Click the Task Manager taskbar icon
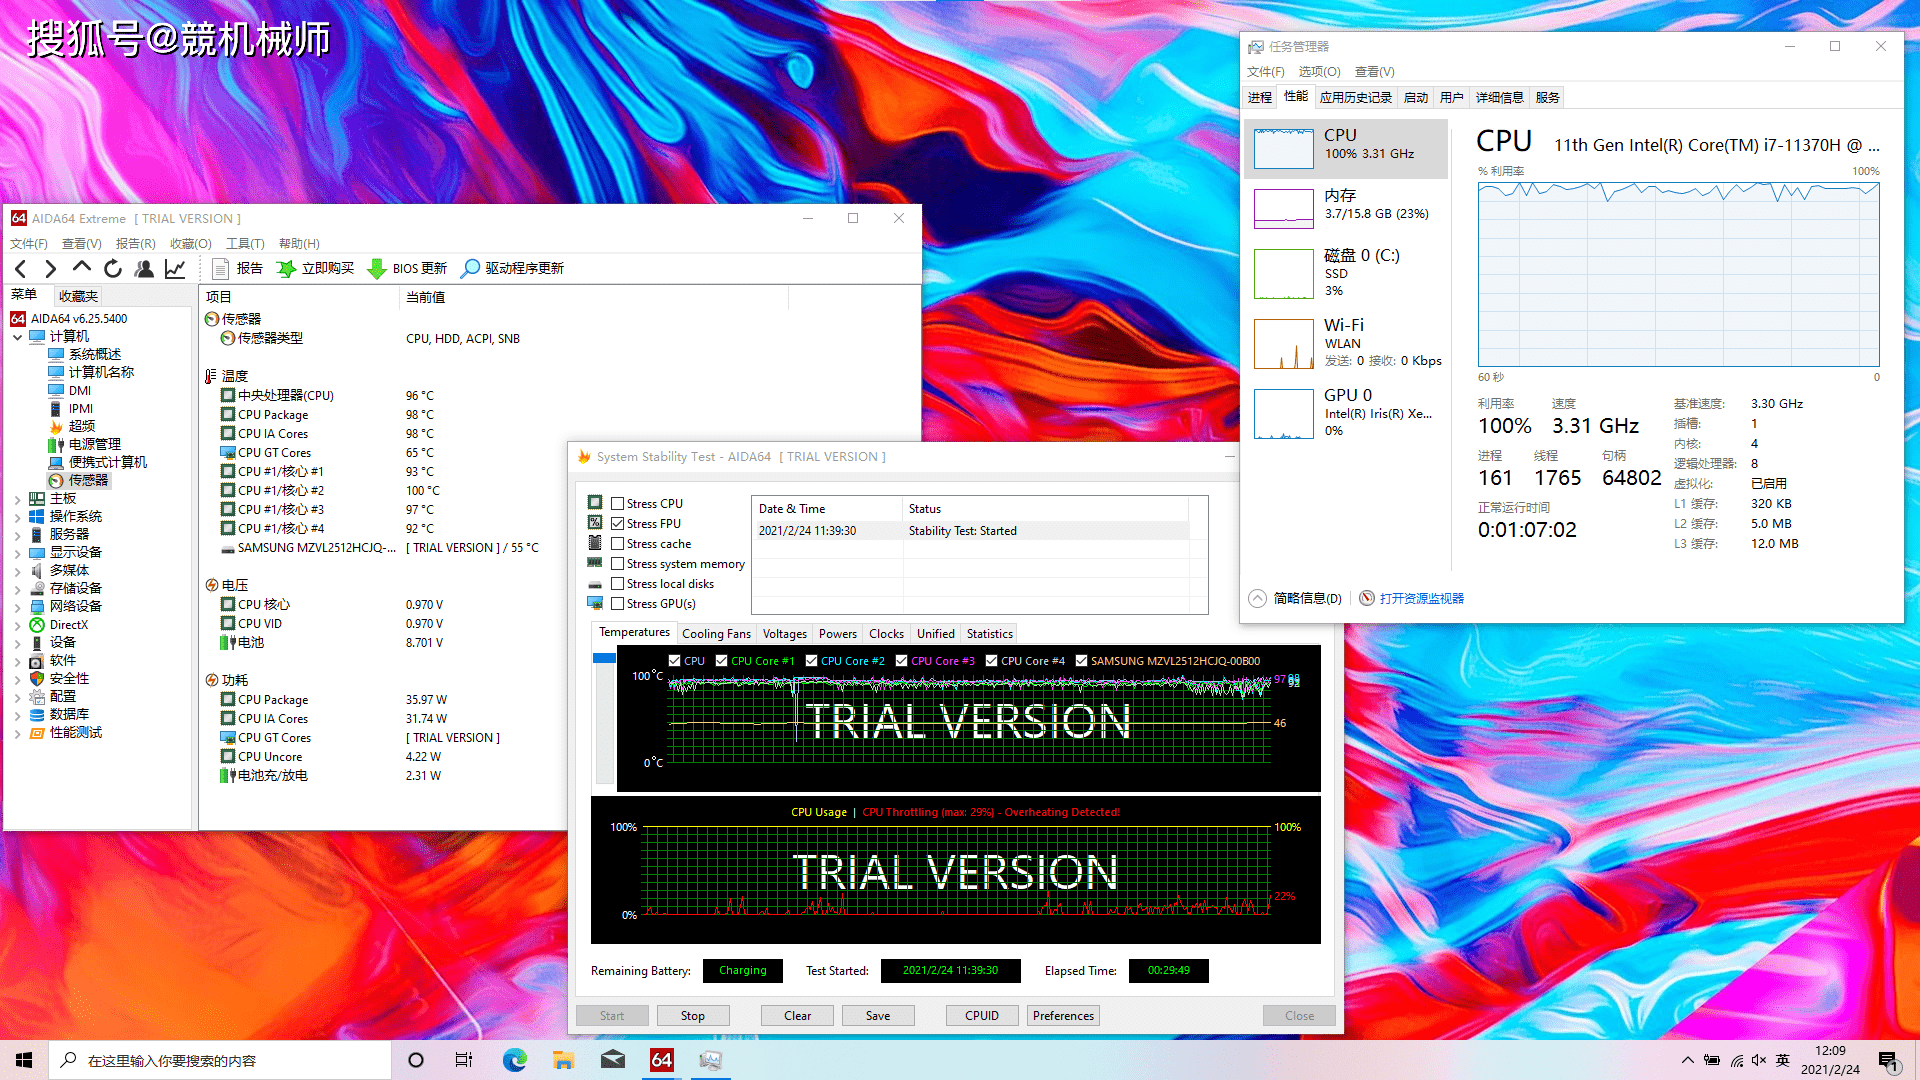 pos(710,1060)
